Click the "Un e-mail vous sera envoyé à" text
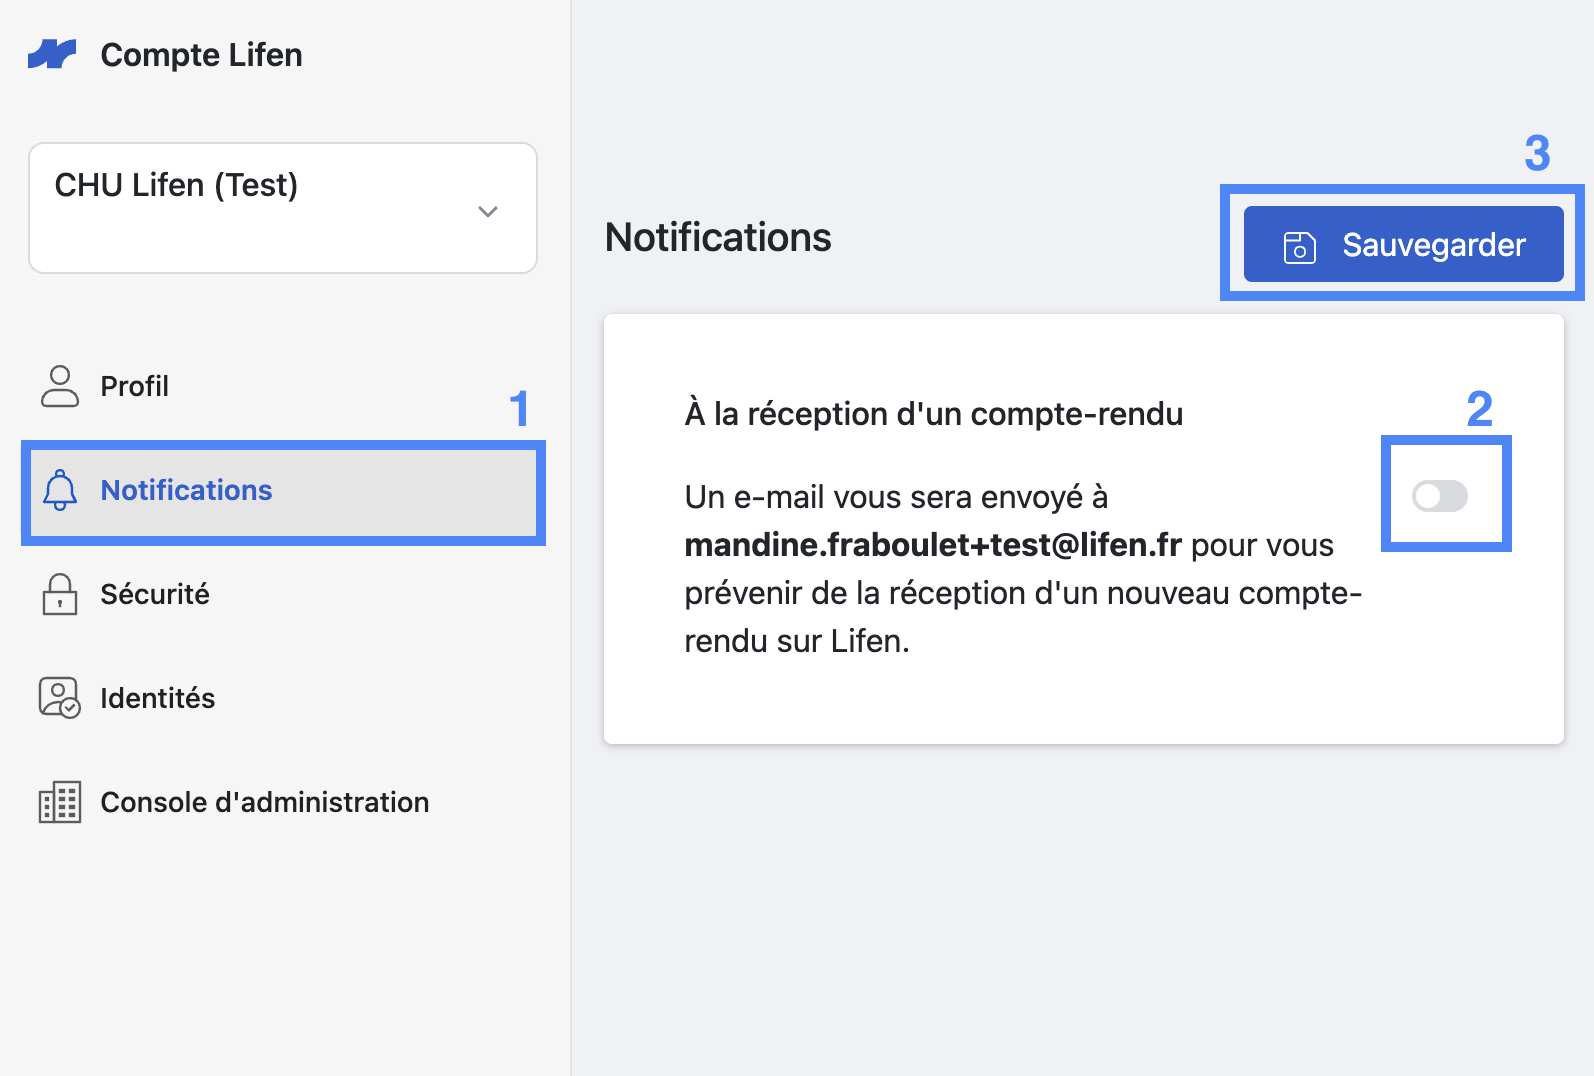Screen dimensions: 1594x1076 coord(896,497)
